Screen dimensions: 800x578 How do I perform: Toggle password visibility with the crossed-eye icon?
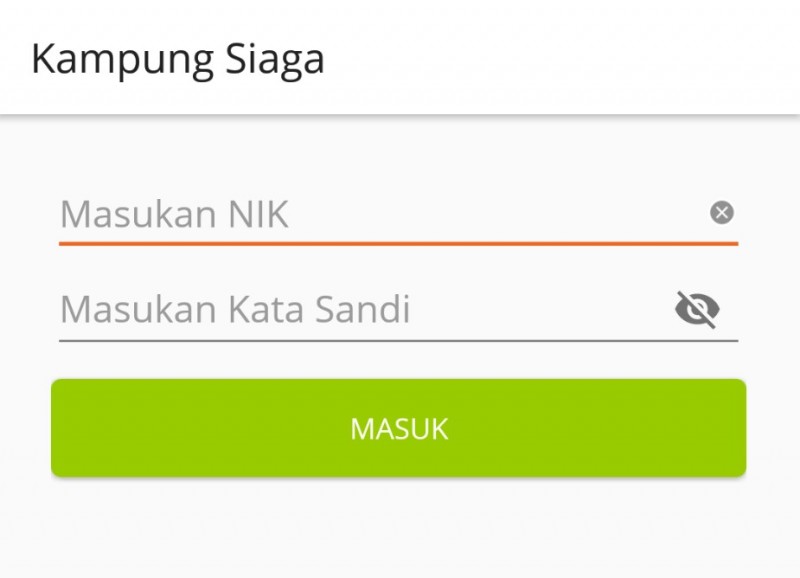pos(697,310)
